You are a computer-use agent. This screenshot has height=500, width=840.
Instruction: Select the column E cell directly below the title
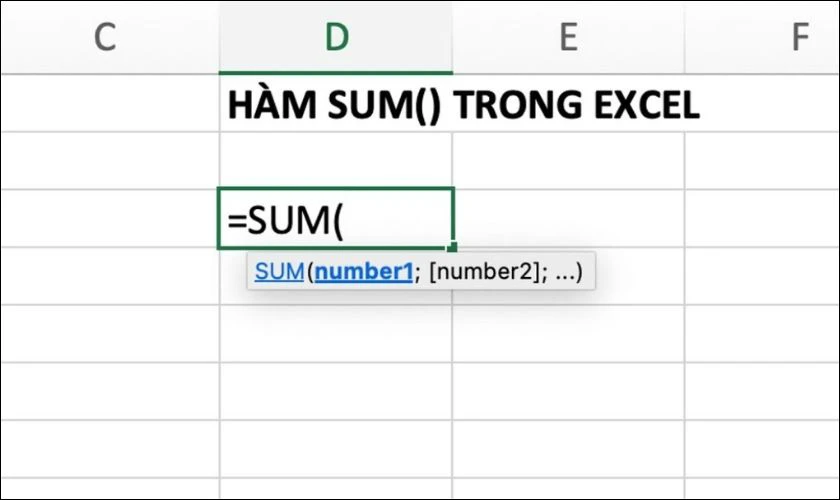568,160
